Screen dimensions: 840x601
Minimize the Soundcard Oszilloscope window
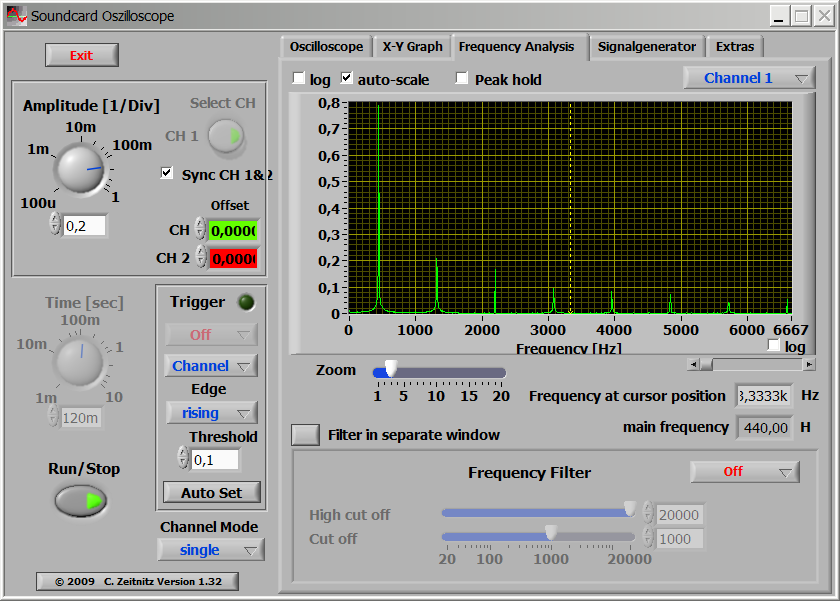point(779,16)
